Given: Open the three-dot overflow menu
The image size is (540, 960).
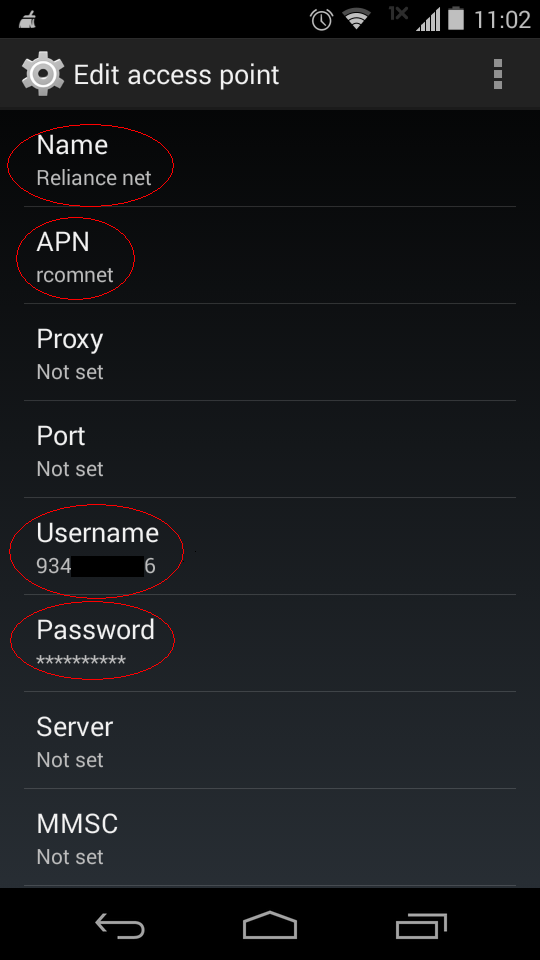Looking at the screenshot, I should [x=498, y=75].
